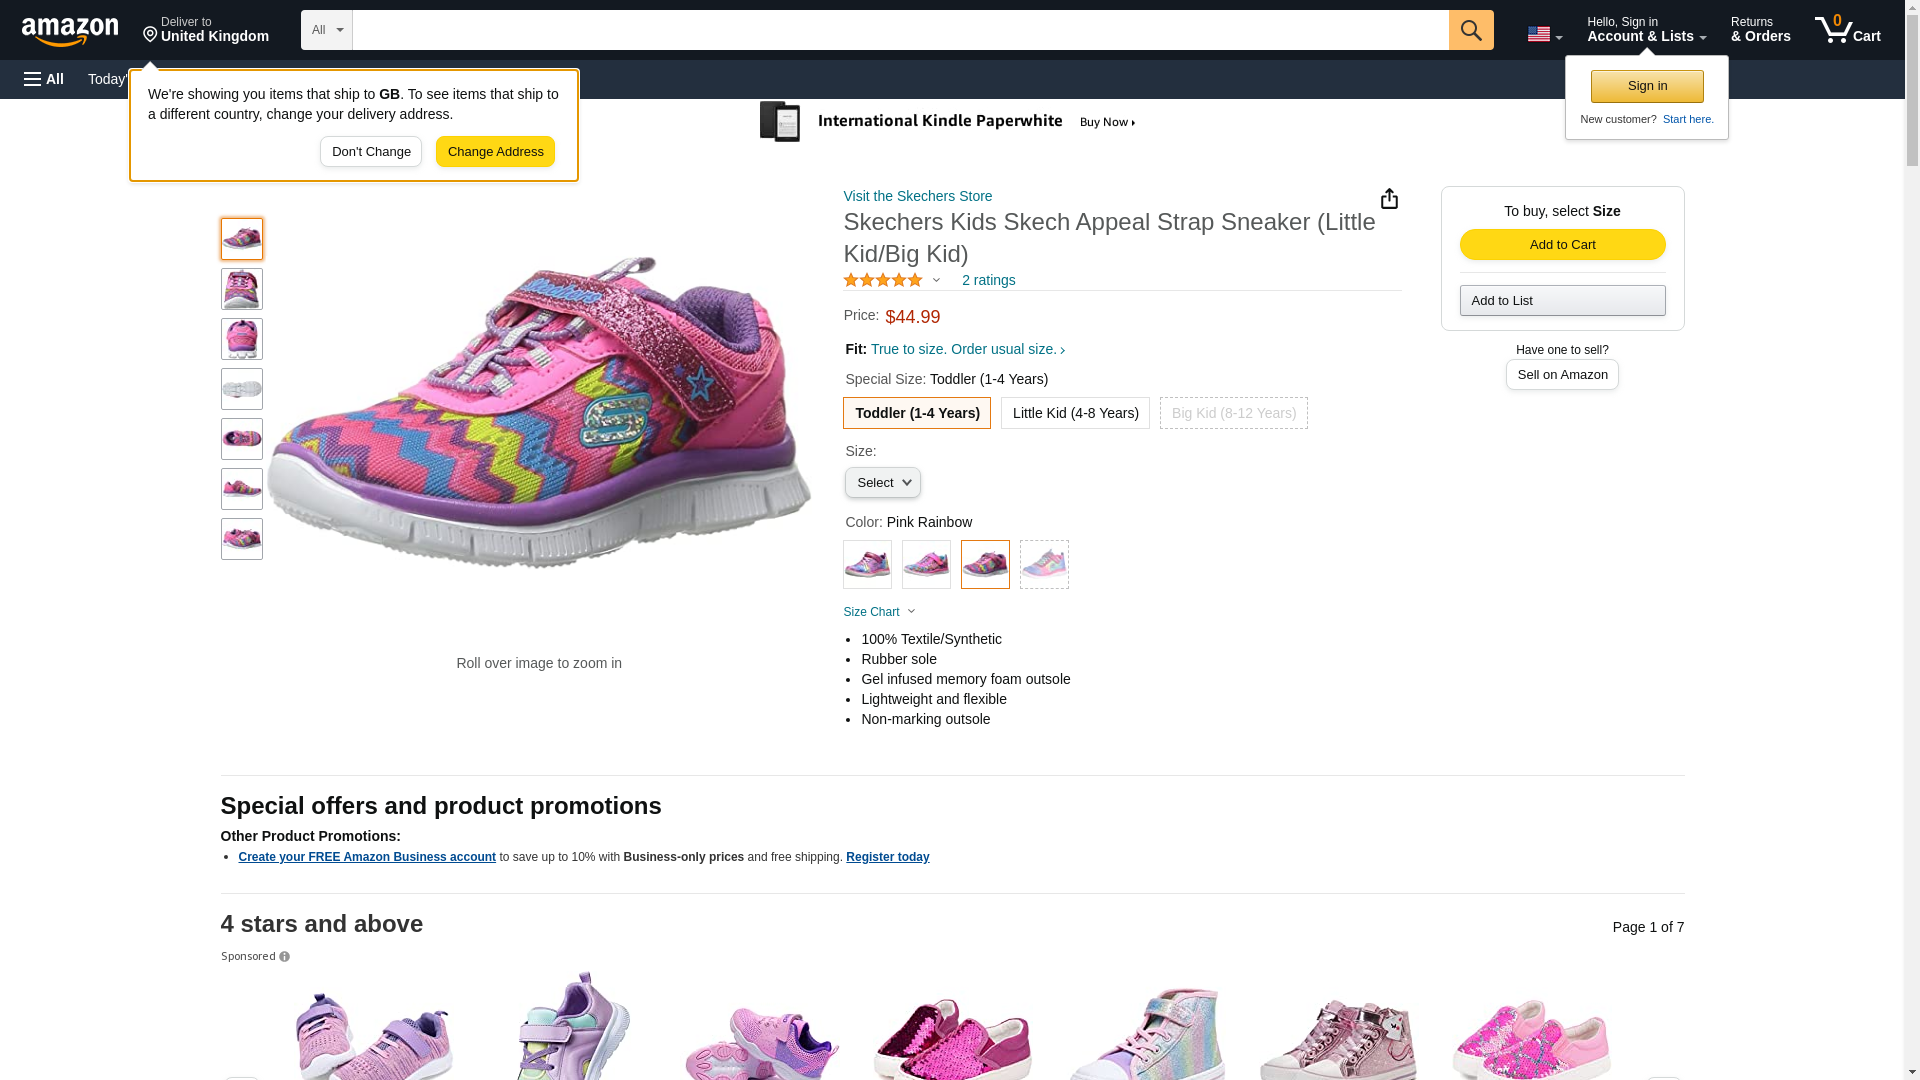Select Toddler (1-4 Years) size option

[x=917, y=413]
